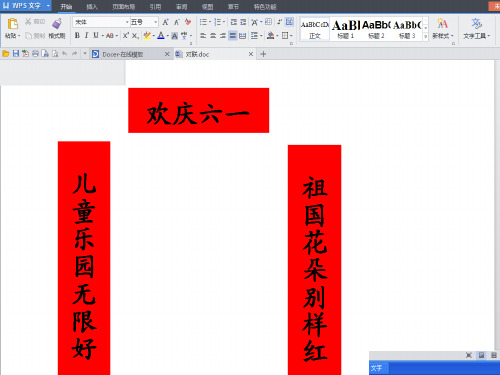Image resolution: width=500 pixels, height=375 pixels.
Task: Click the font color A swatch
Action: coord(161,35)
